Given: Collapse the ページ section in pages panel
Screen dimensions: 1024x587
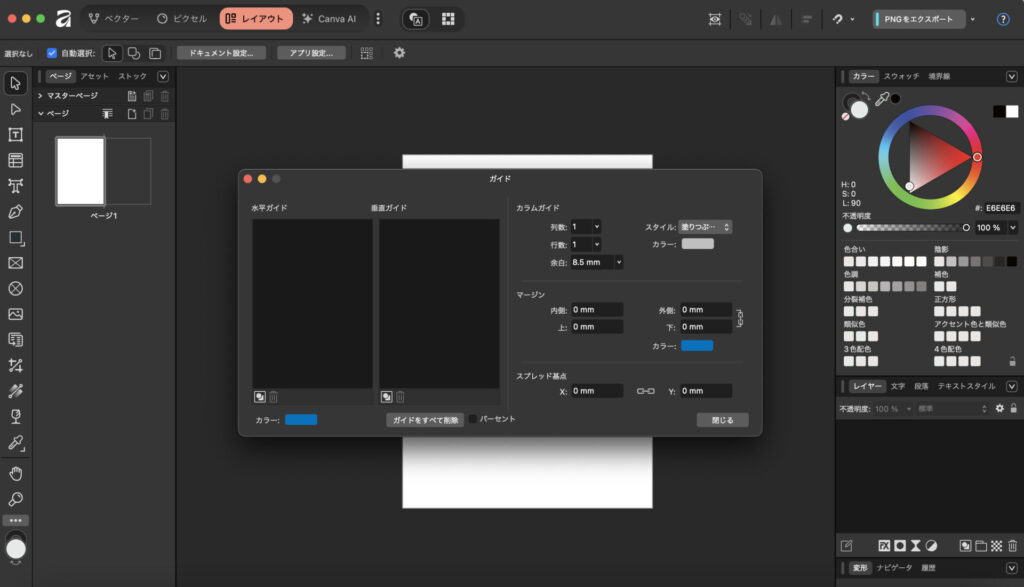Looking at the screenshot, I should tap(40, 113).
